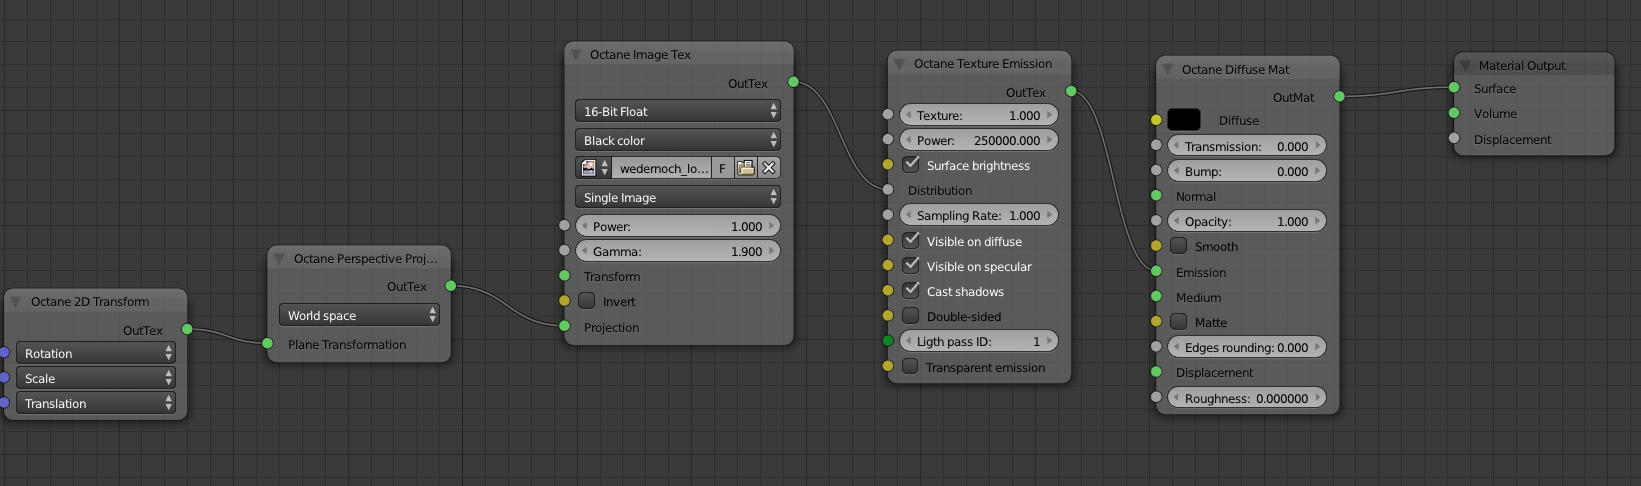
Task: Collapse the Octane Diffuse Mat node triangle
Action: coord(1168,70)
